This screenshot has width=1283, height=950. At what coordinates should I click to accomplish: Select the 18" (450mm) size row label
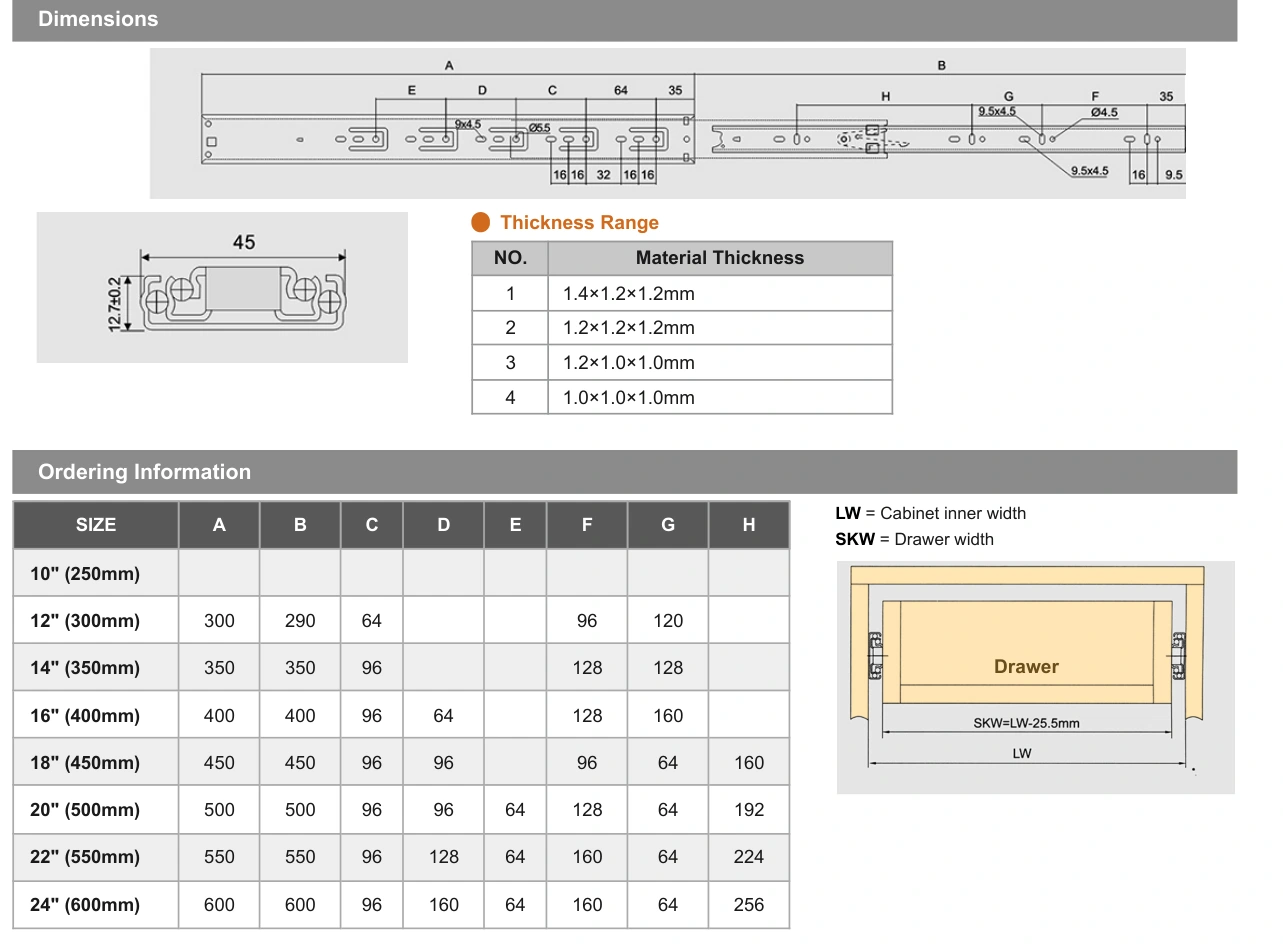[85, 763]
